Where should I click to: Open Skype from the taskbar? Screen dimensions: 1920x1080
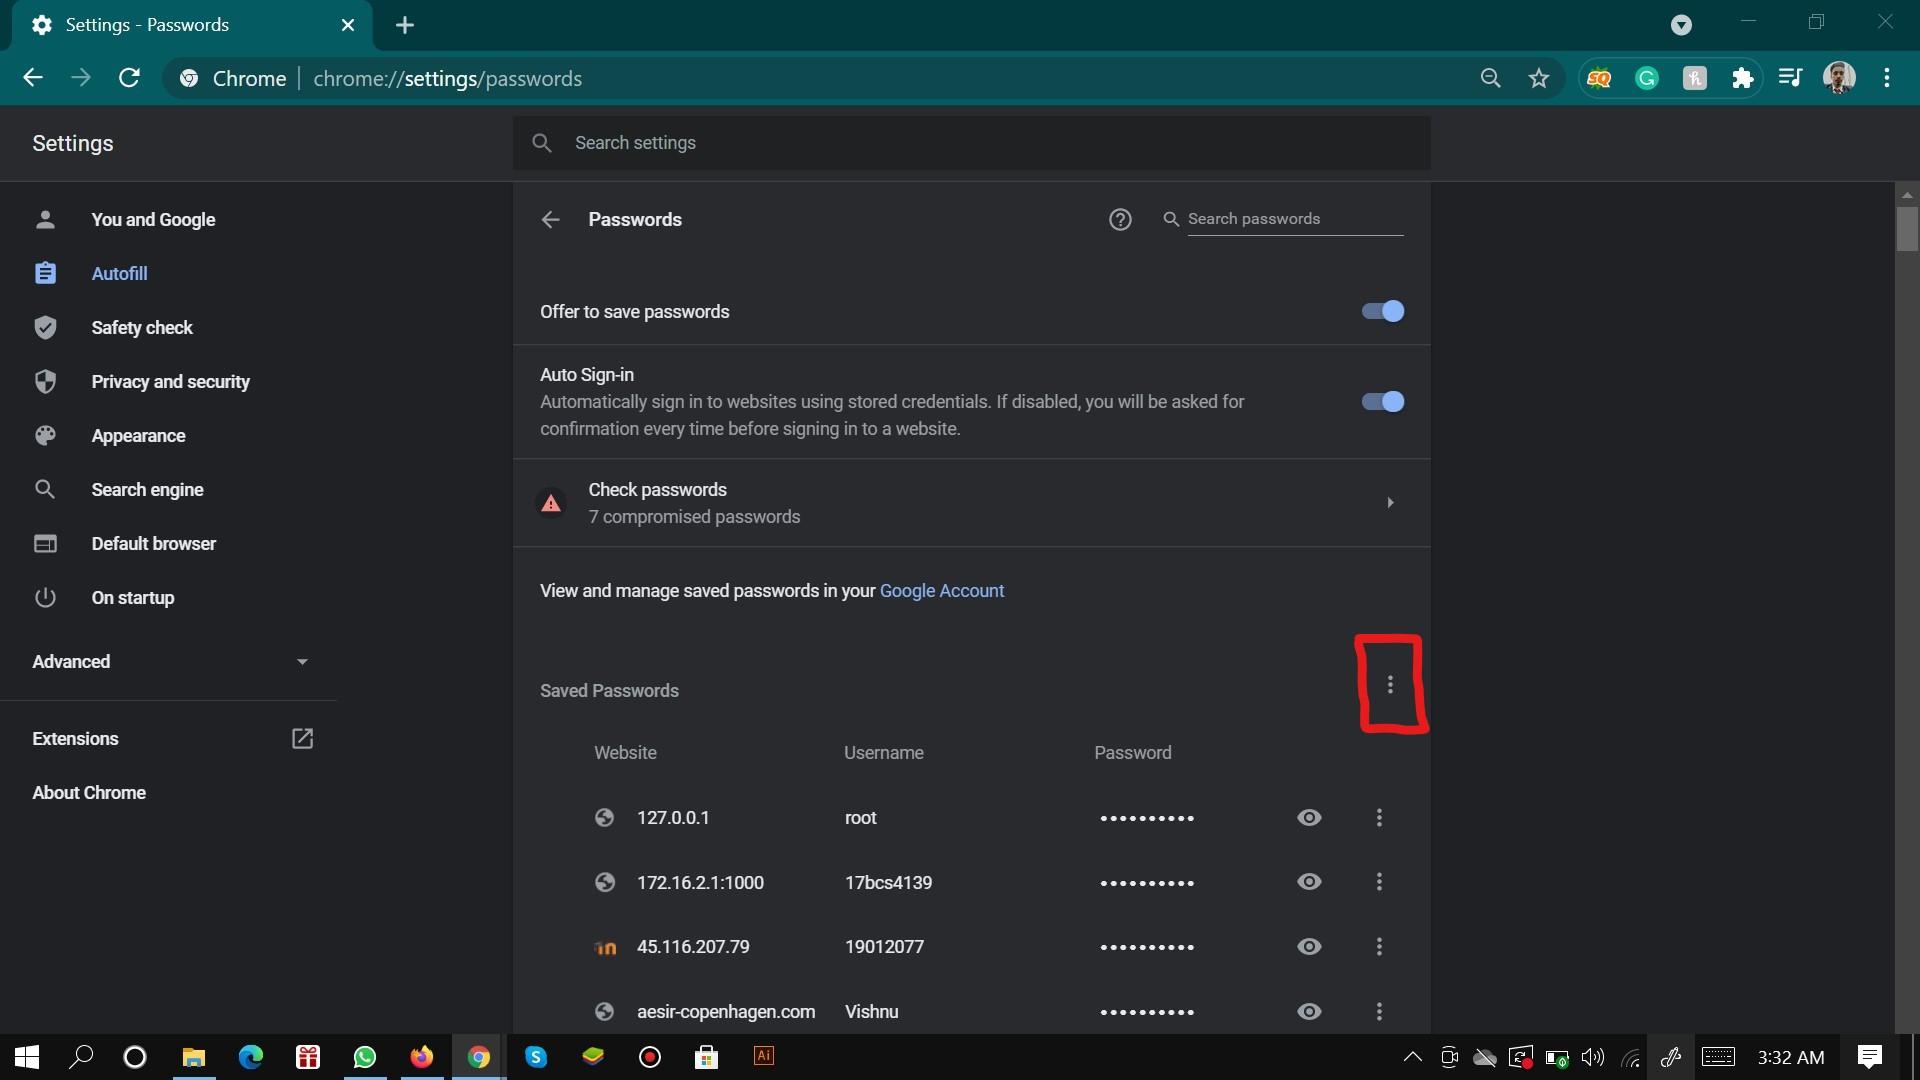(536, 1057)
